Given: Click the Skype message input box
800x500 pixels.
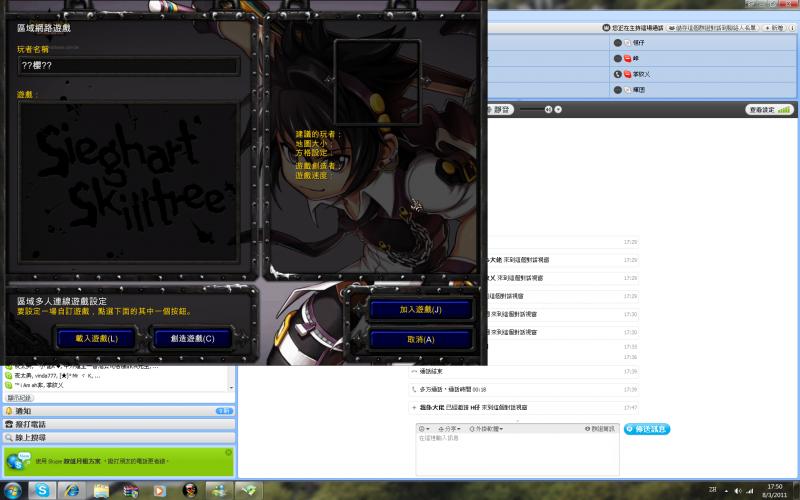Looking at the screenshot, I should click(517, 454).
